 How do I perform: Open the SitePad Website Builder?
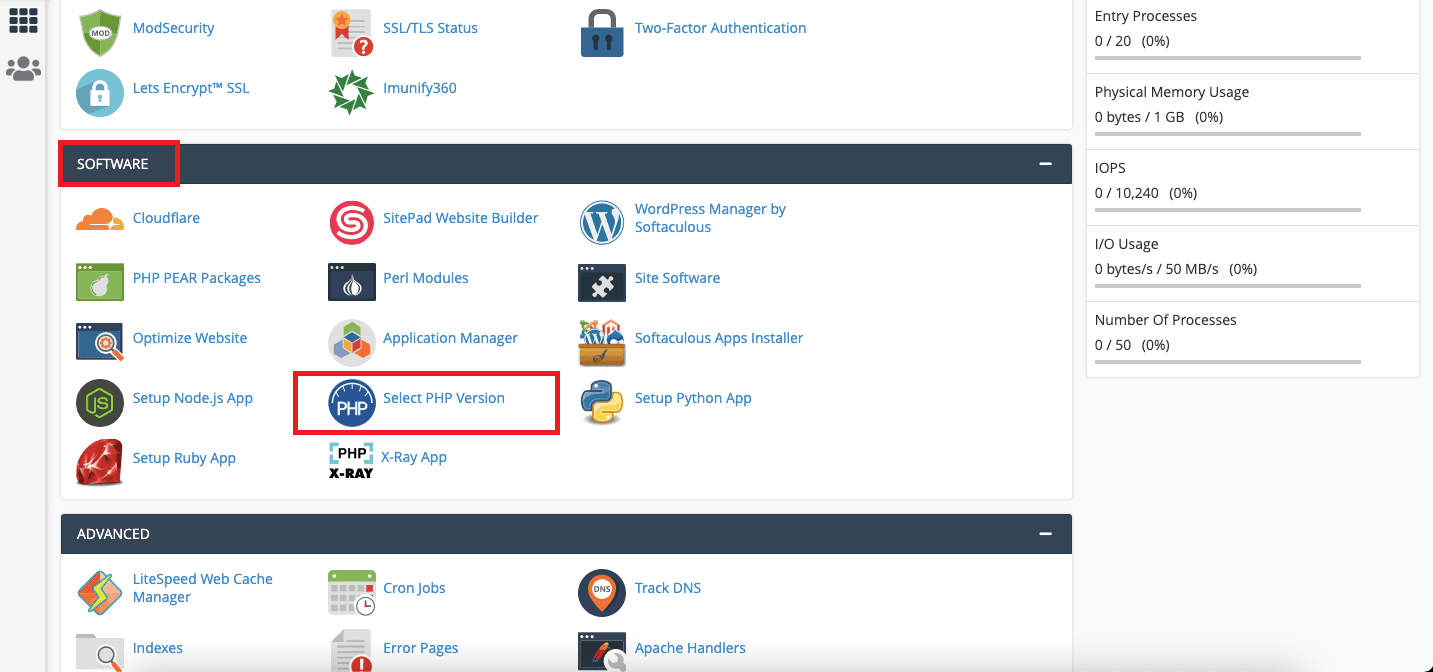(x=460, y=217)
